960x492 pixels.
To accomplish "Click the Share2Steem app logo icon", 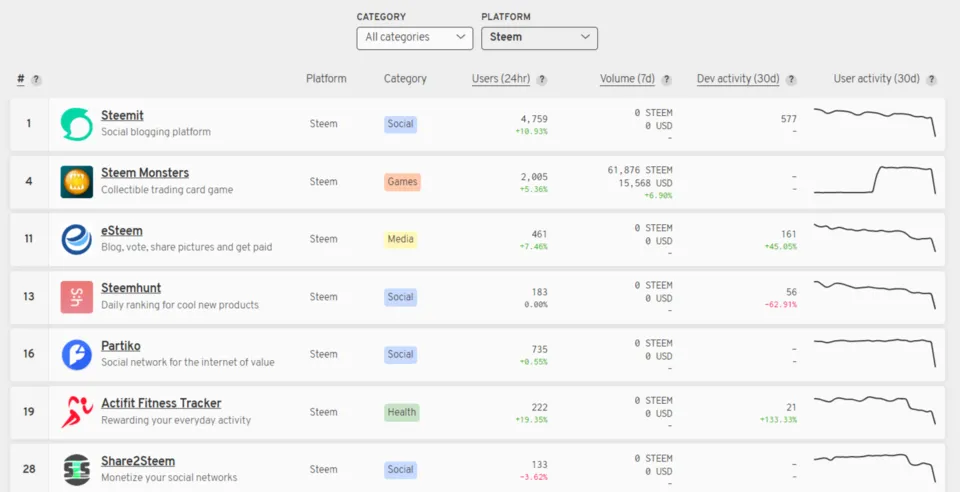I will click(x=77, y=469).
